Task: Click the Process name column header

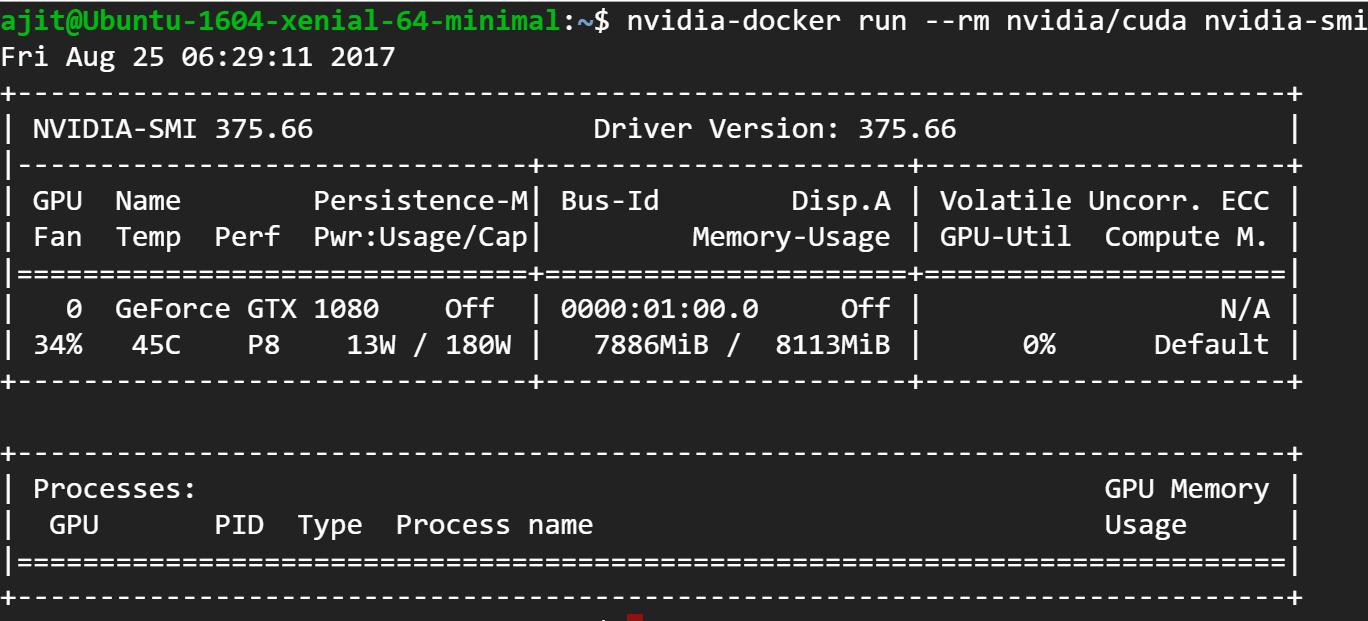Action: pos(494,525)
